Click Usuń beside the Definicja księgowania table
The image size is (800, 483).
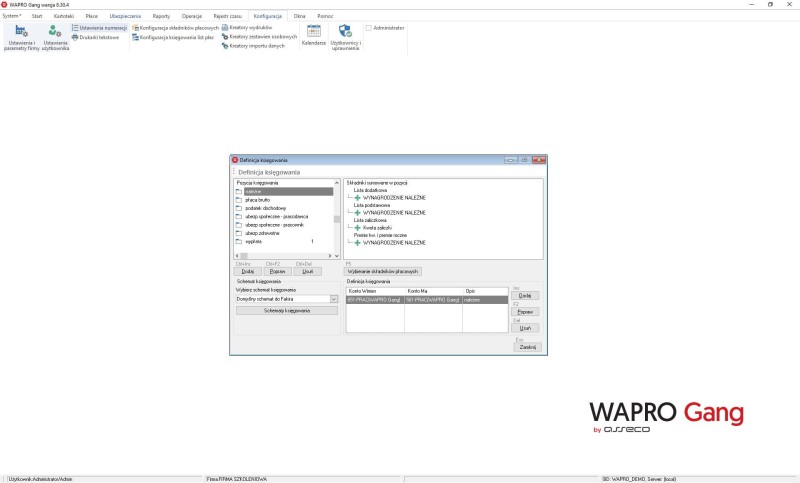pyautogui.click(x=525, y=328)
